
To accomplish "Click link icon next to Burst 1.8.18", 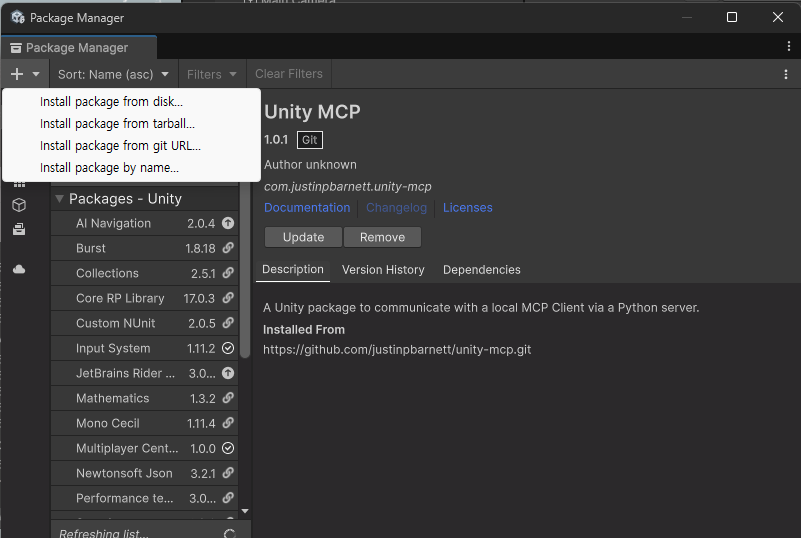I will tap(228, 248).
